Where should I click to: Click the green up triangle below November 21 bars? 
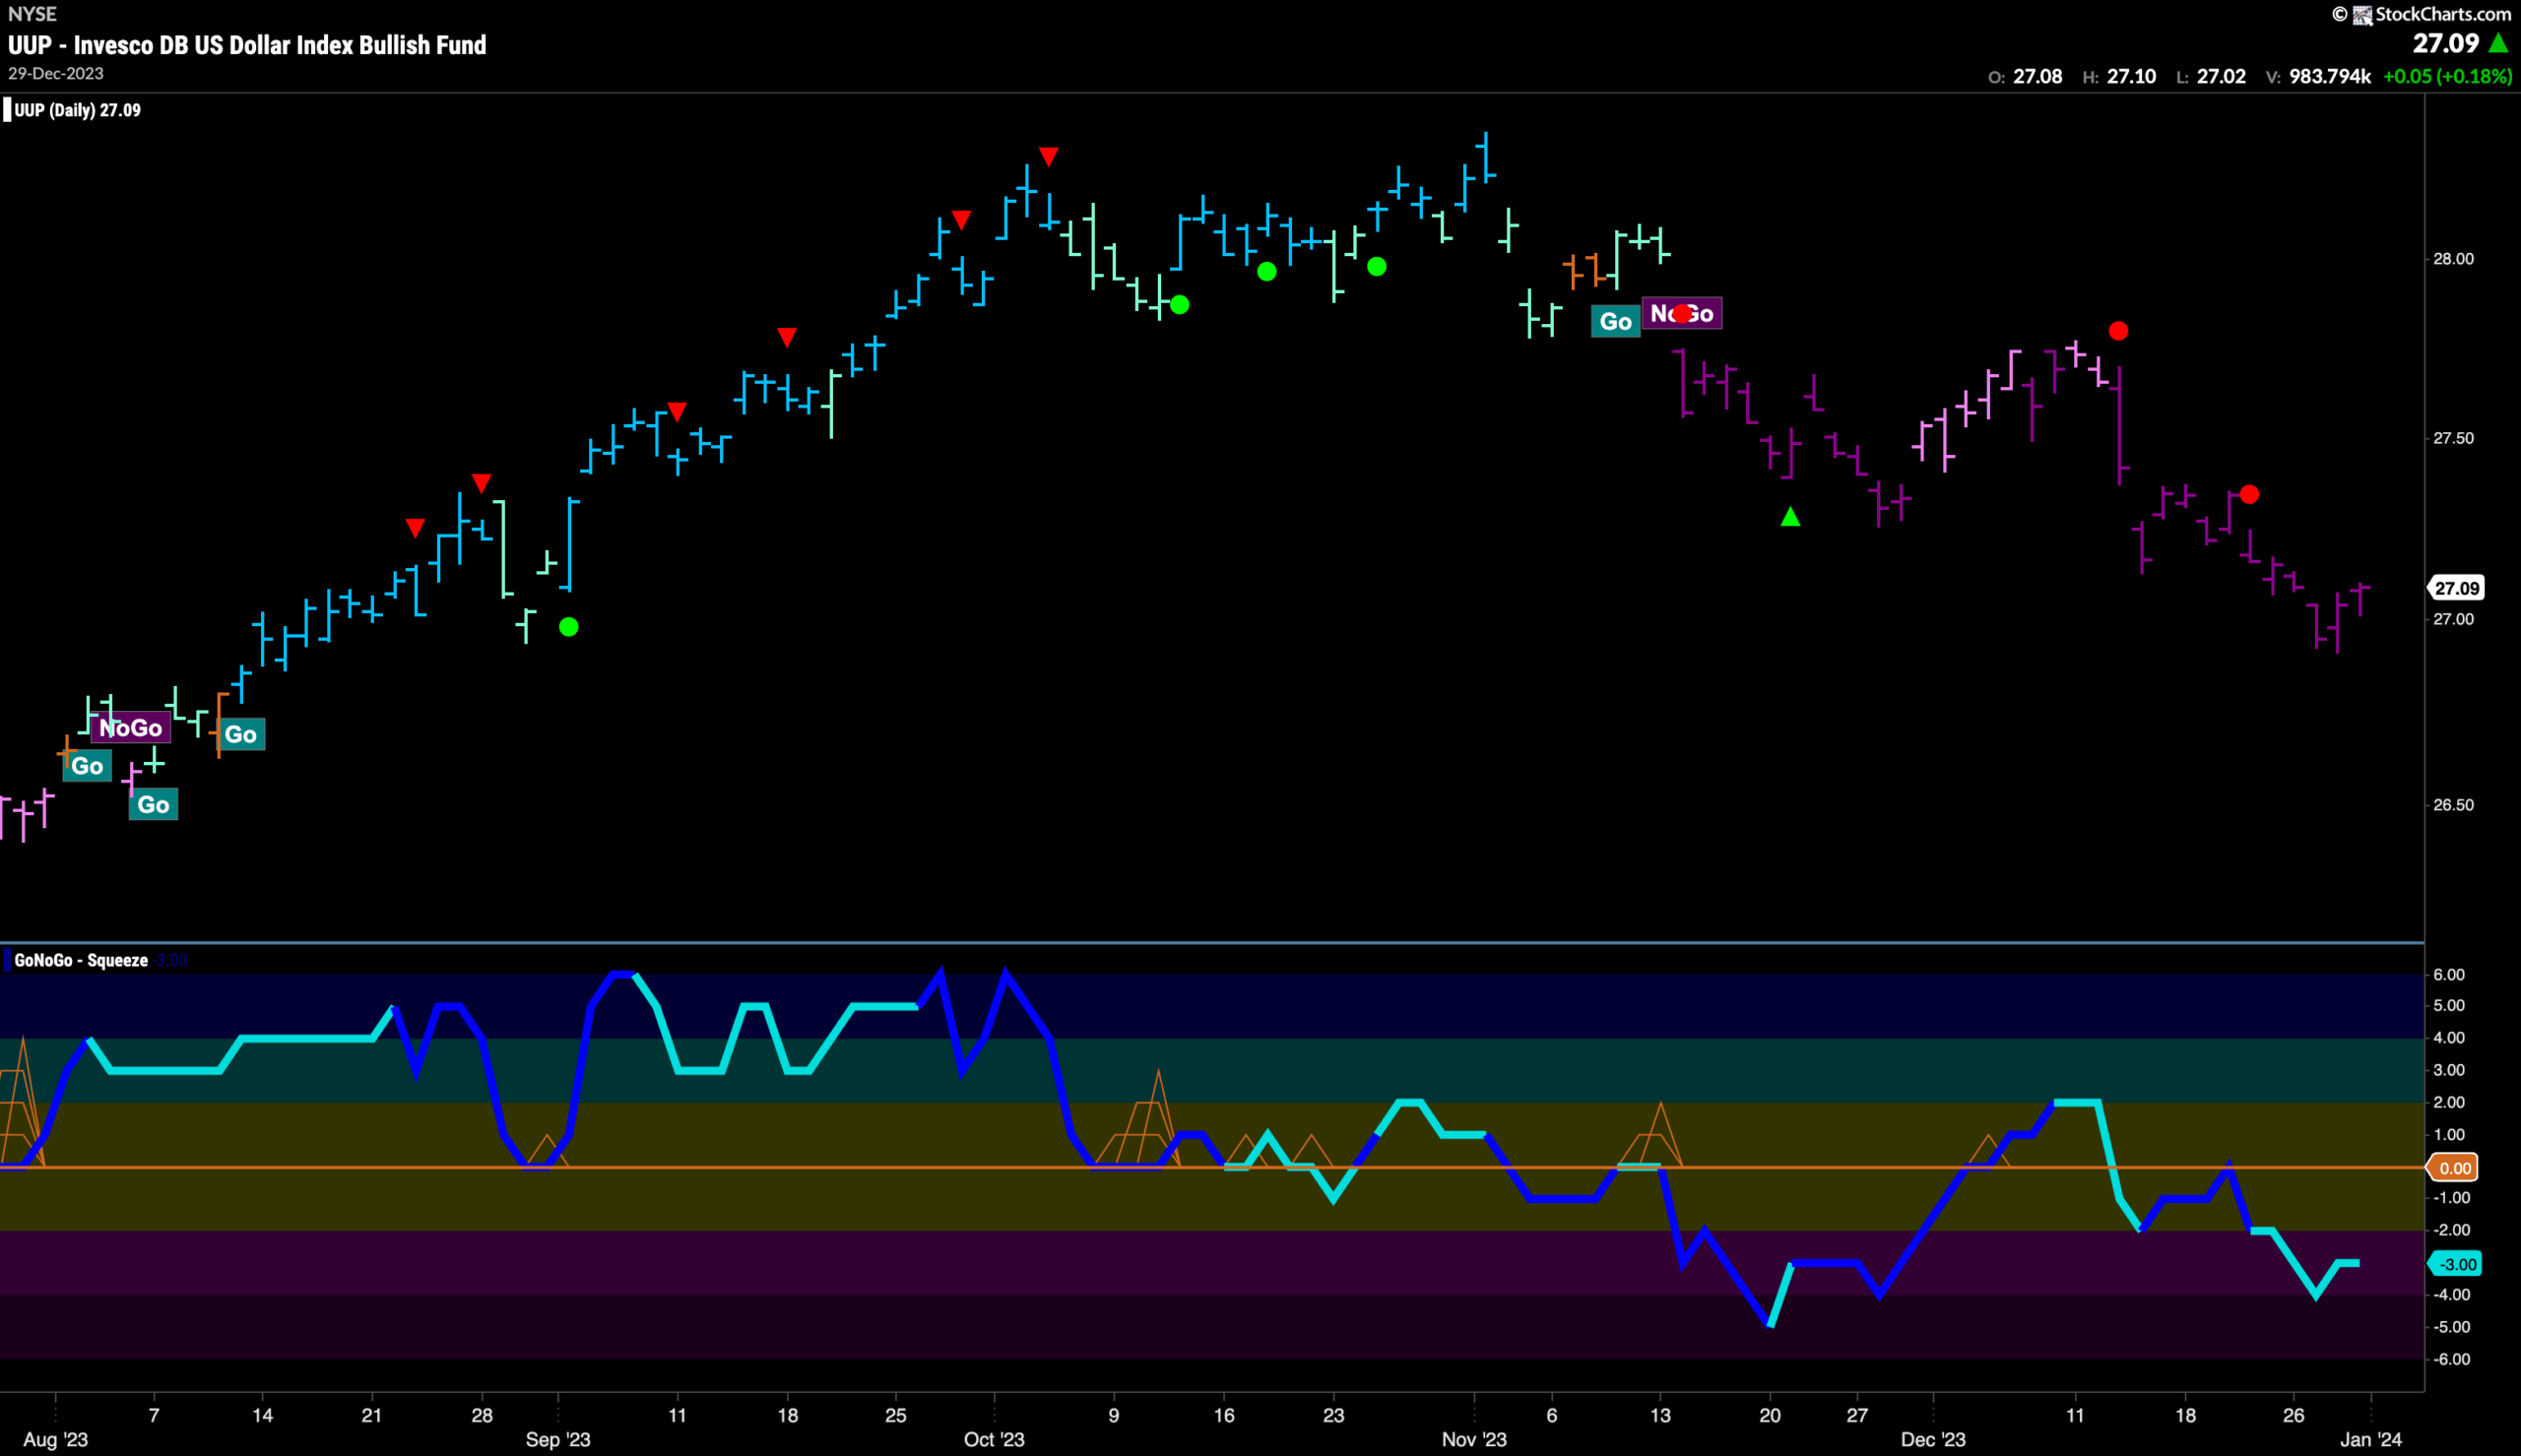(1790, 516)
